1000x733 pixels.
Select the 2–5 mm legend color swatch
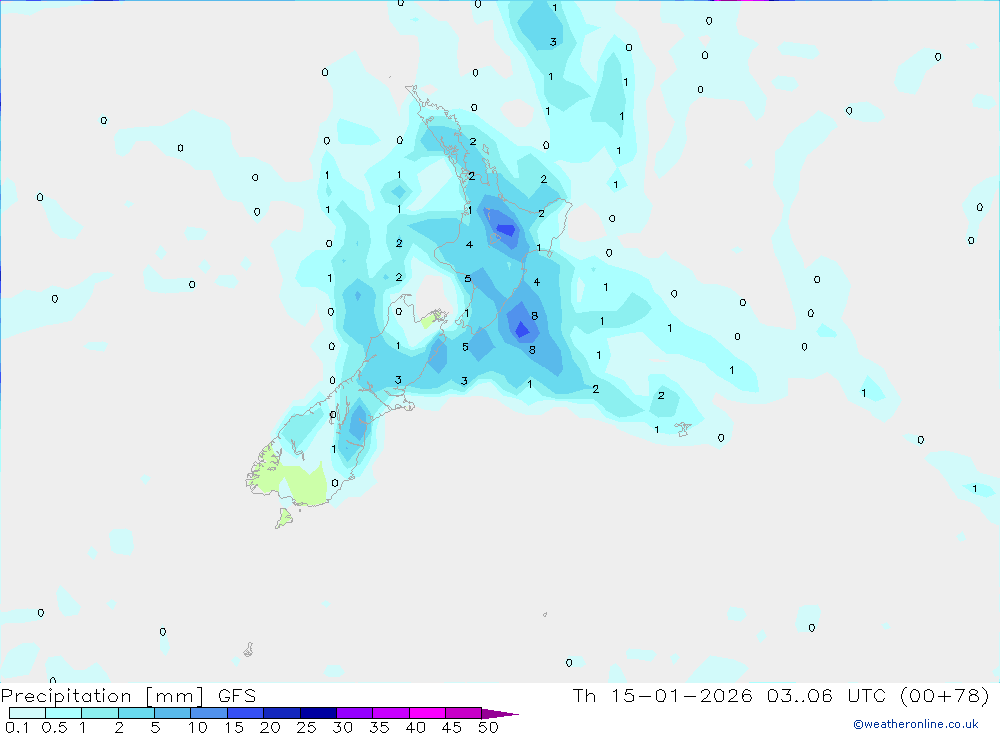[x=136, y=713]
